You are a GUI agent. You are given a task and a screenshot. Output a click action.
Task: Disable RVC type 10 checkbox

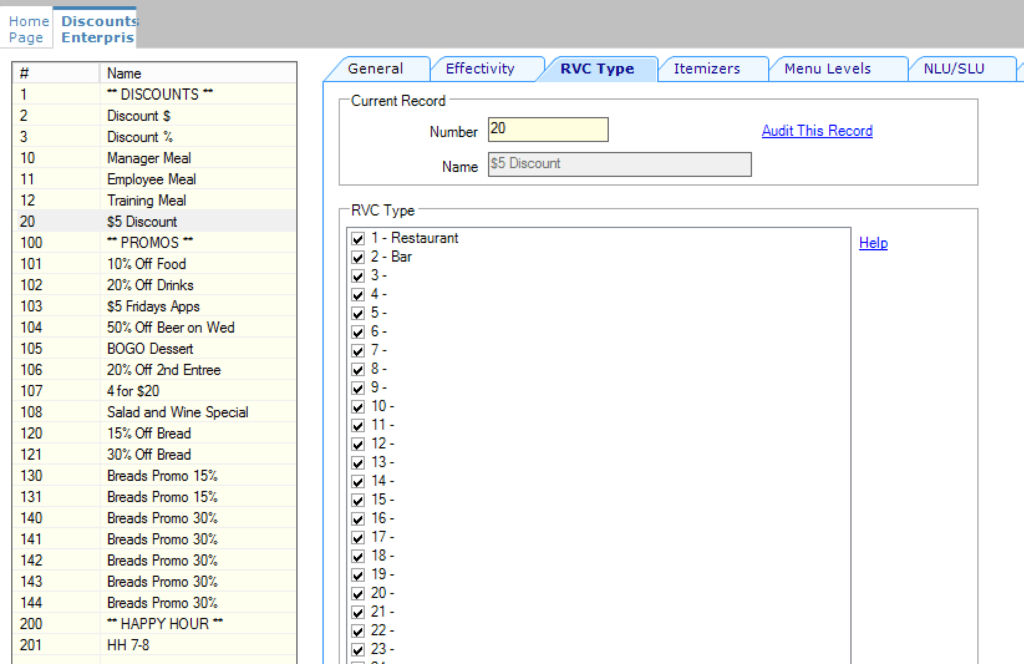[358, 407]
